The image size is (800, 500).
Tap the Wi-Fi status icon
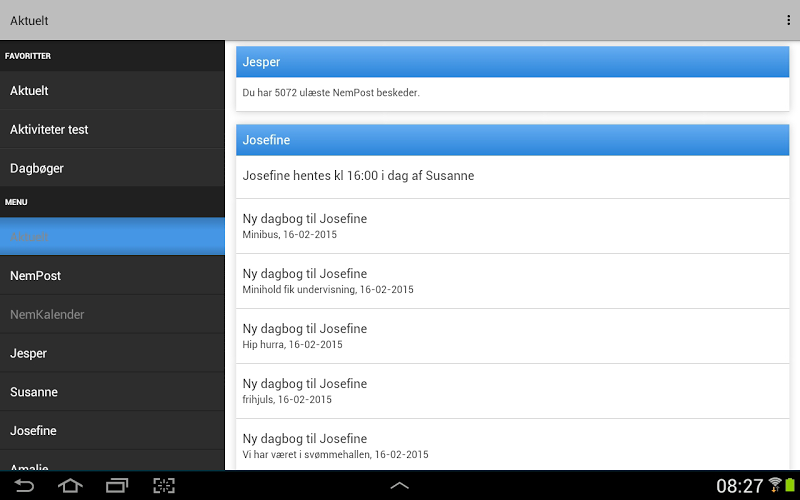[x=774, y=485]
